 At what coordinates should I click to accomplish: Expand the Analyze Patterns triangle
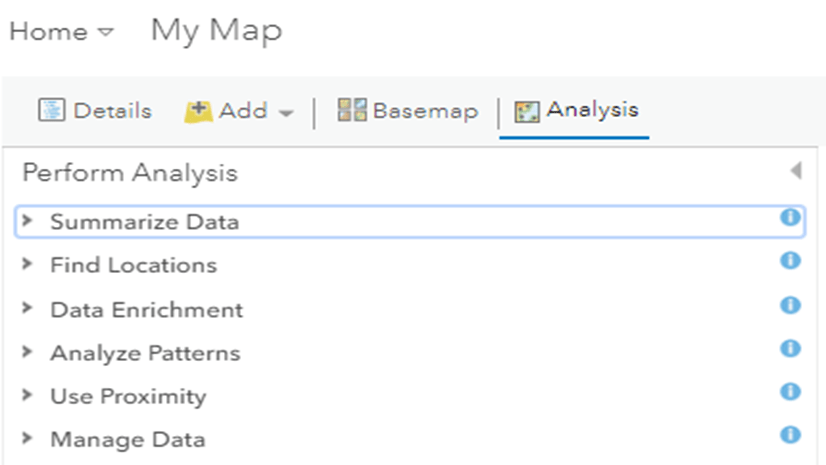coord(28,353)
